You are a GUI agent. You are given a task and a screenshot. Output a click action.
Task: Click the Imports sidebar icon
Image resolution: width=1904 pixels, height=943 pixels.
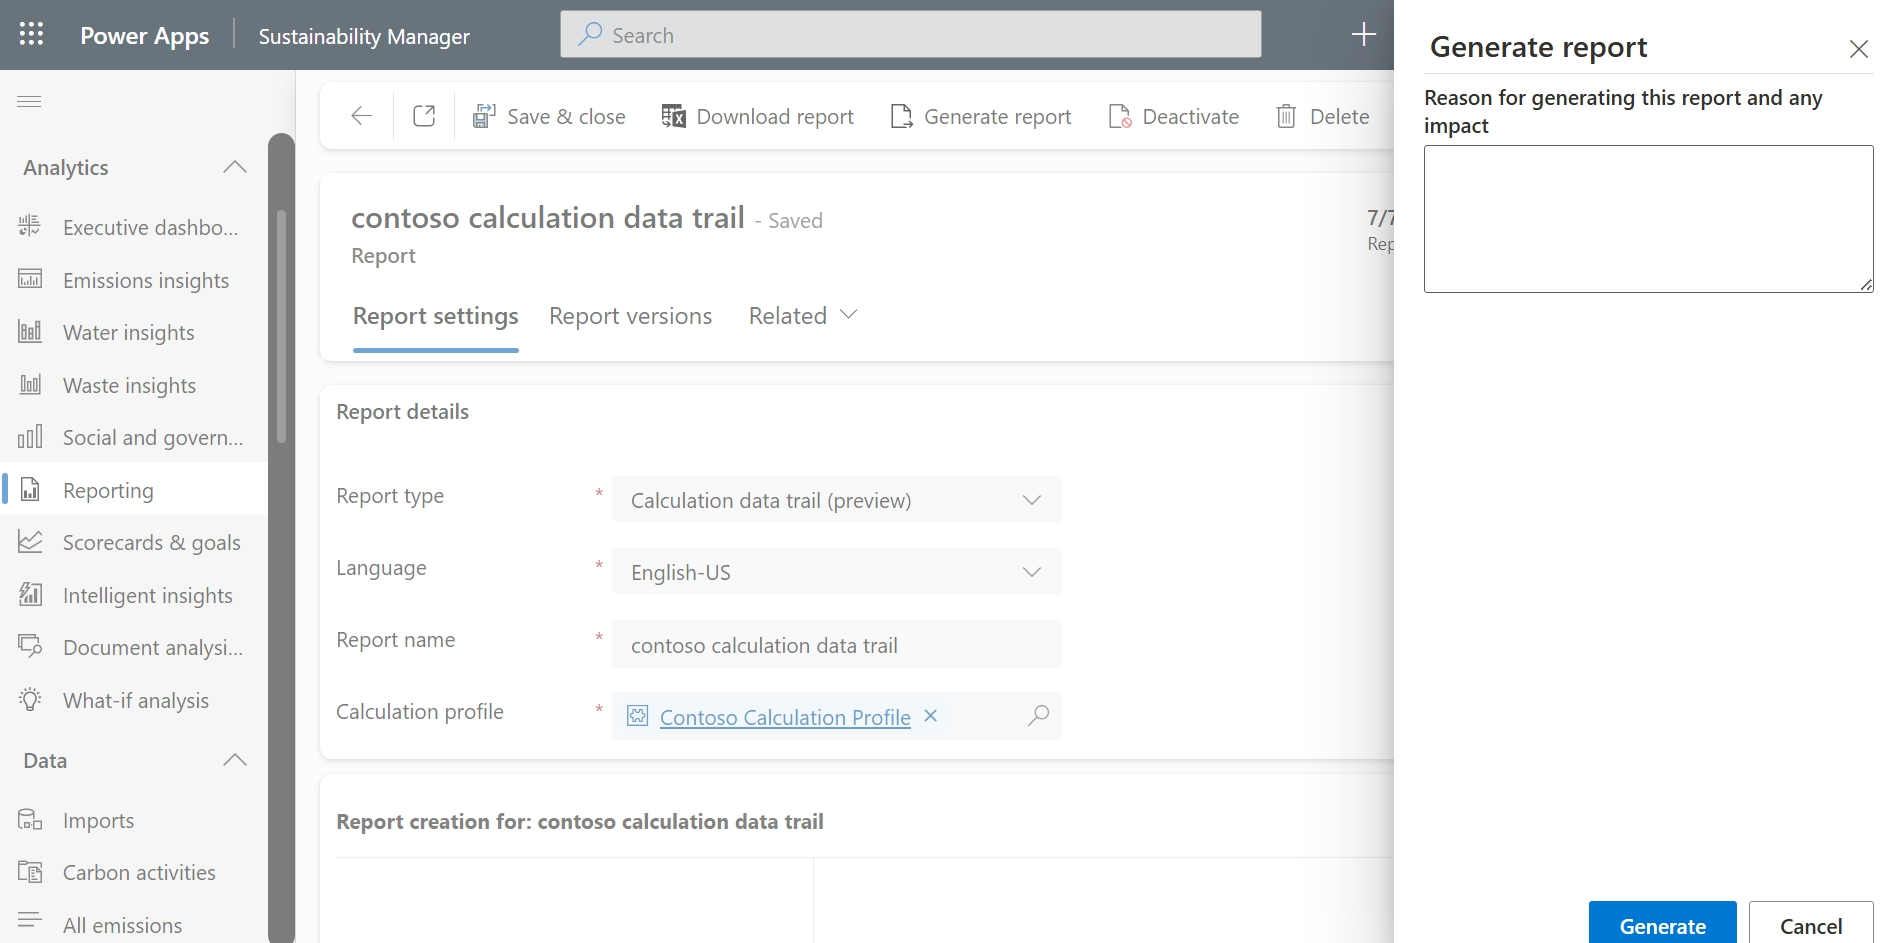tap(30, 819)
